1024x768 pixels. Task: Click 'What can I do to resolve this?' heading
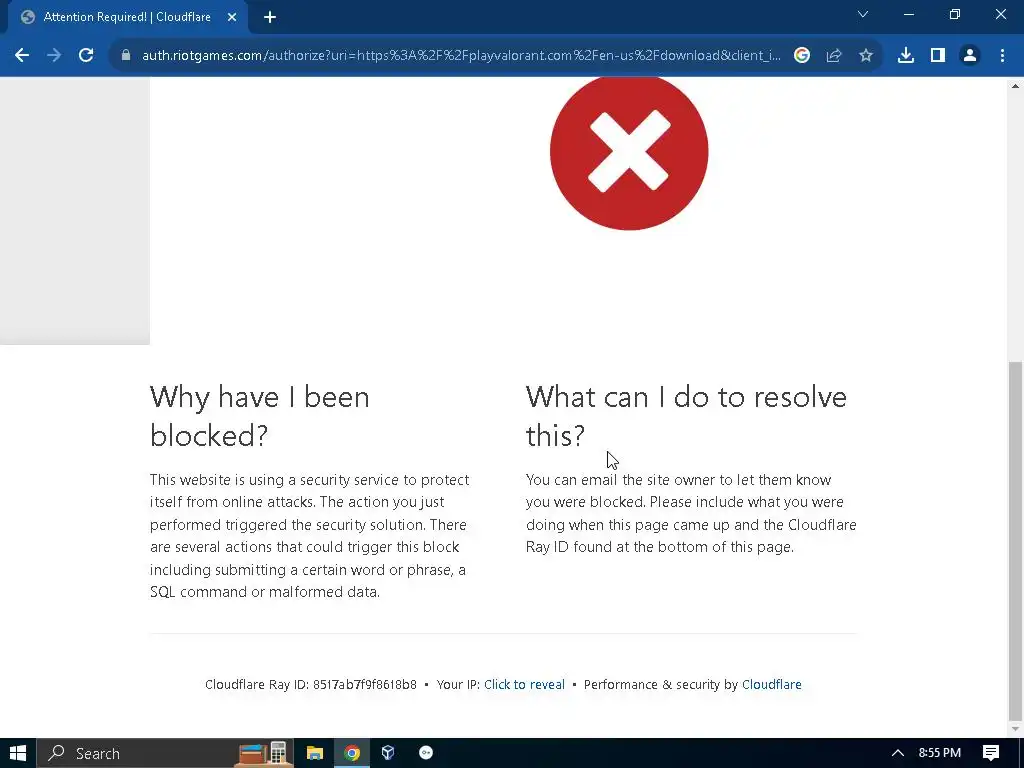686,416
